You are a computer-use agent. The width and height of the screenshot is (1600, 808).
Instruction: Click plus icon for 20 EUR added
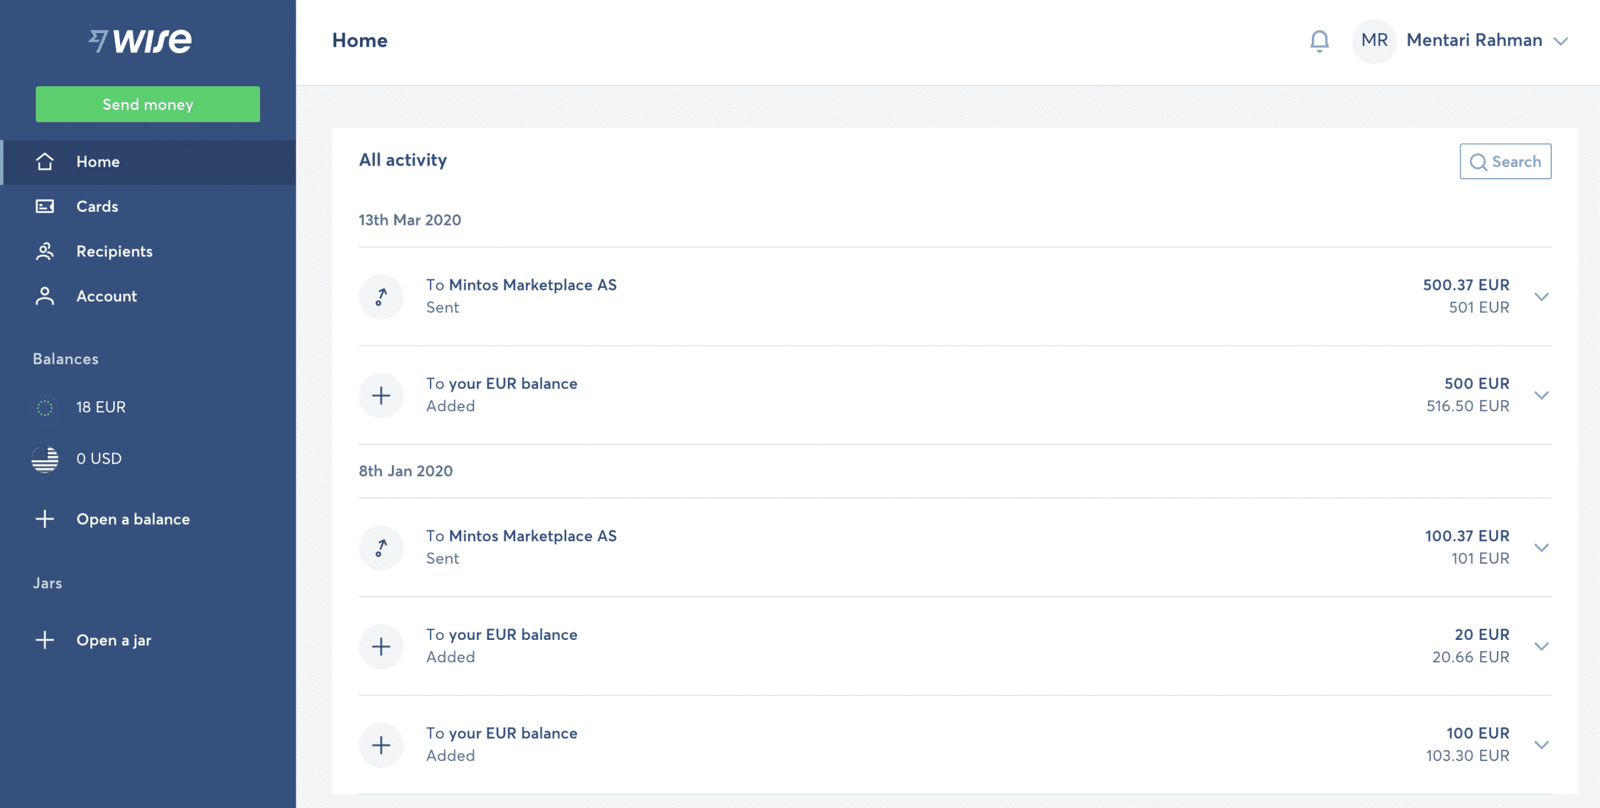[x=381, y=647]
